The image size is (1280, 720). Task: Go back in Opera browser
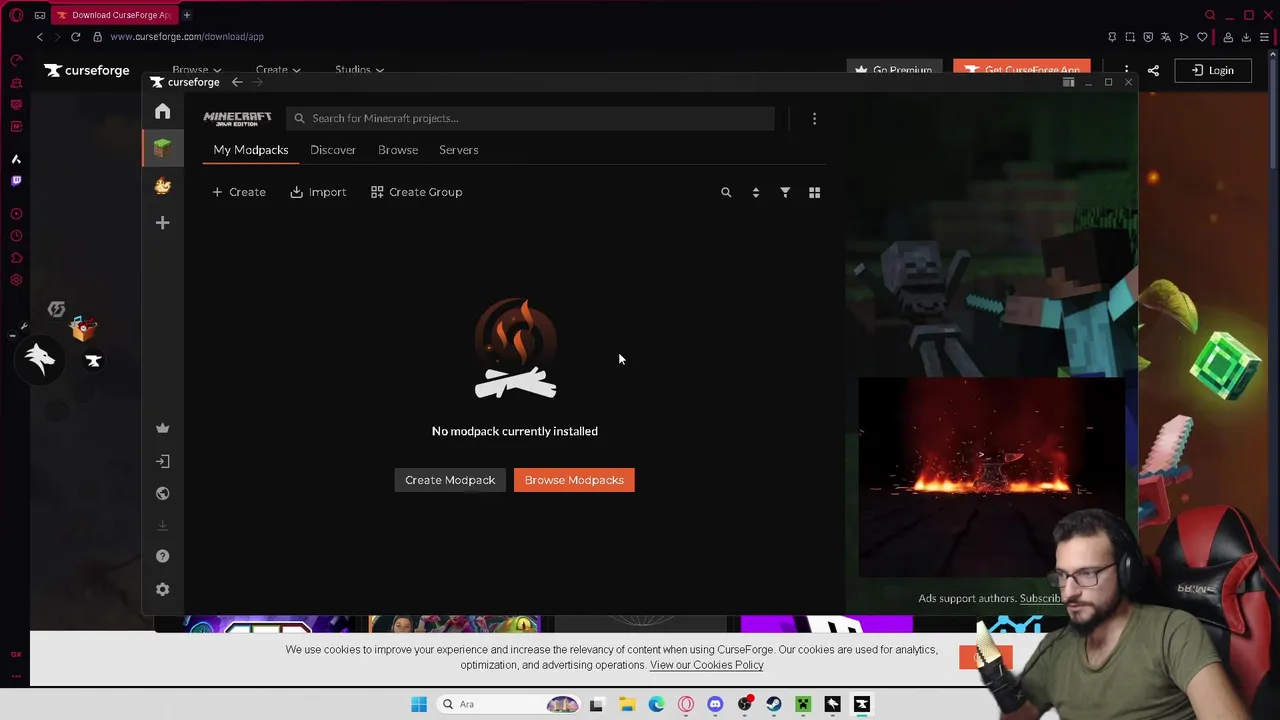(x=39, y=37)
